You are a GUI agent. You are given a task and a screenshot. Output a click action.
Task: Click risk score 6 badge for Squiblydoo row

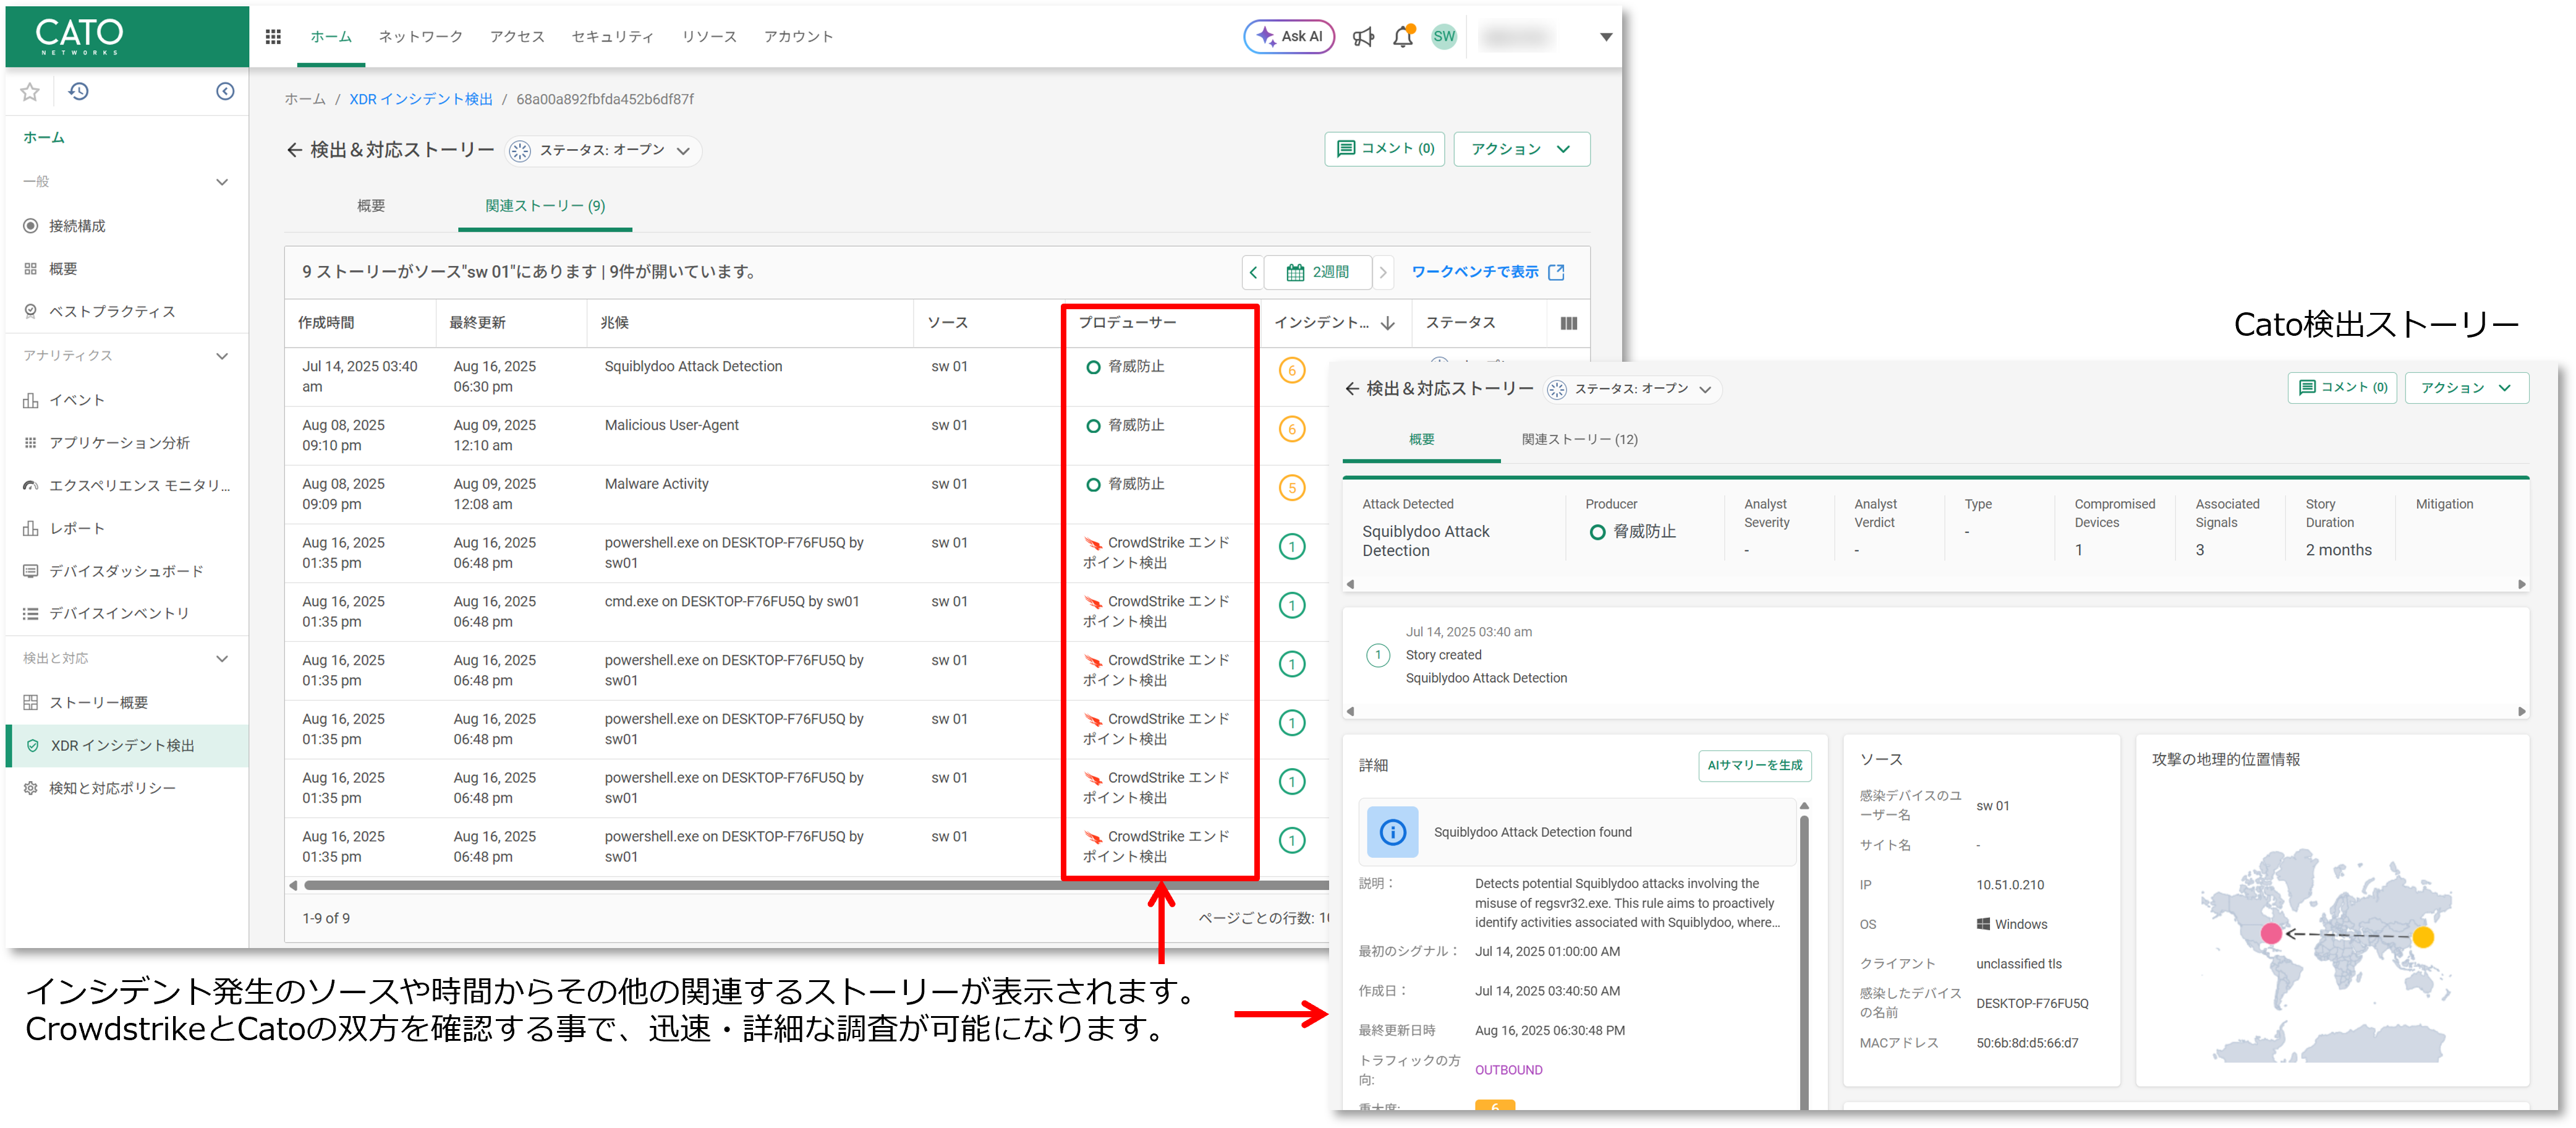[x=1292, y=371]
